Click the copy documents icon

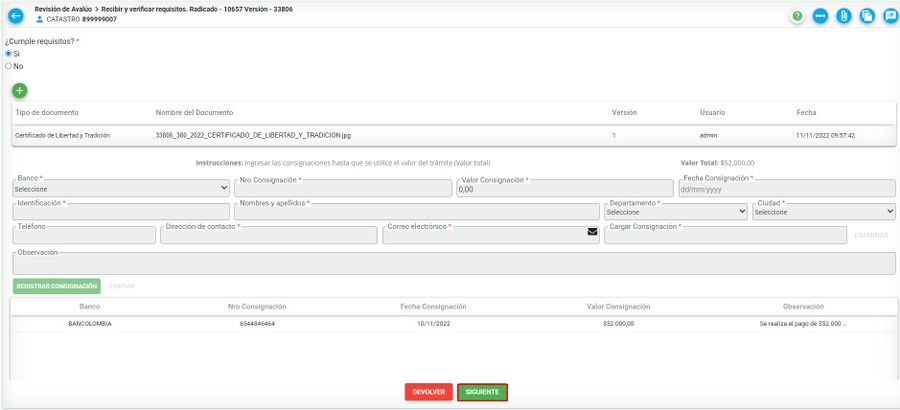coord(866,16)
